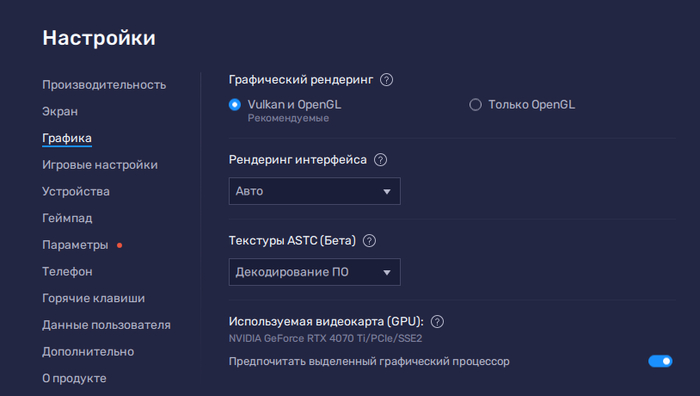This screenshot has height=396, width=700.
Task: Open О продукте section
Action: 75,379
